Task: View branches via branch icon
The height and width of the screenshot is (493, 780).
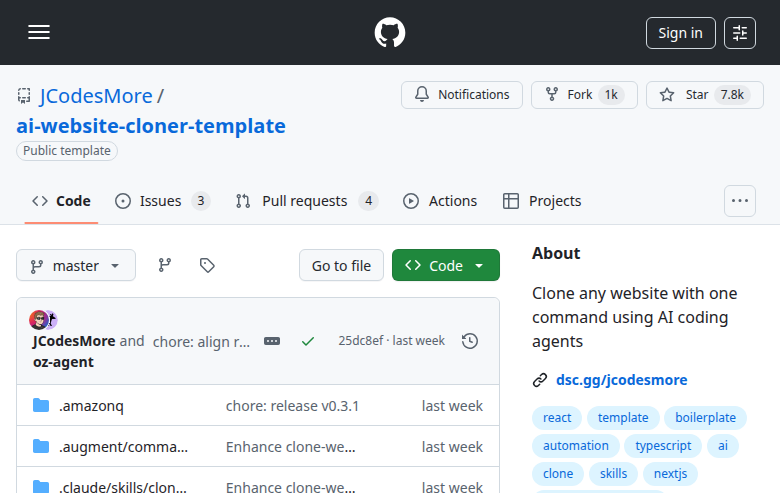Action: (x=165, y=265)
